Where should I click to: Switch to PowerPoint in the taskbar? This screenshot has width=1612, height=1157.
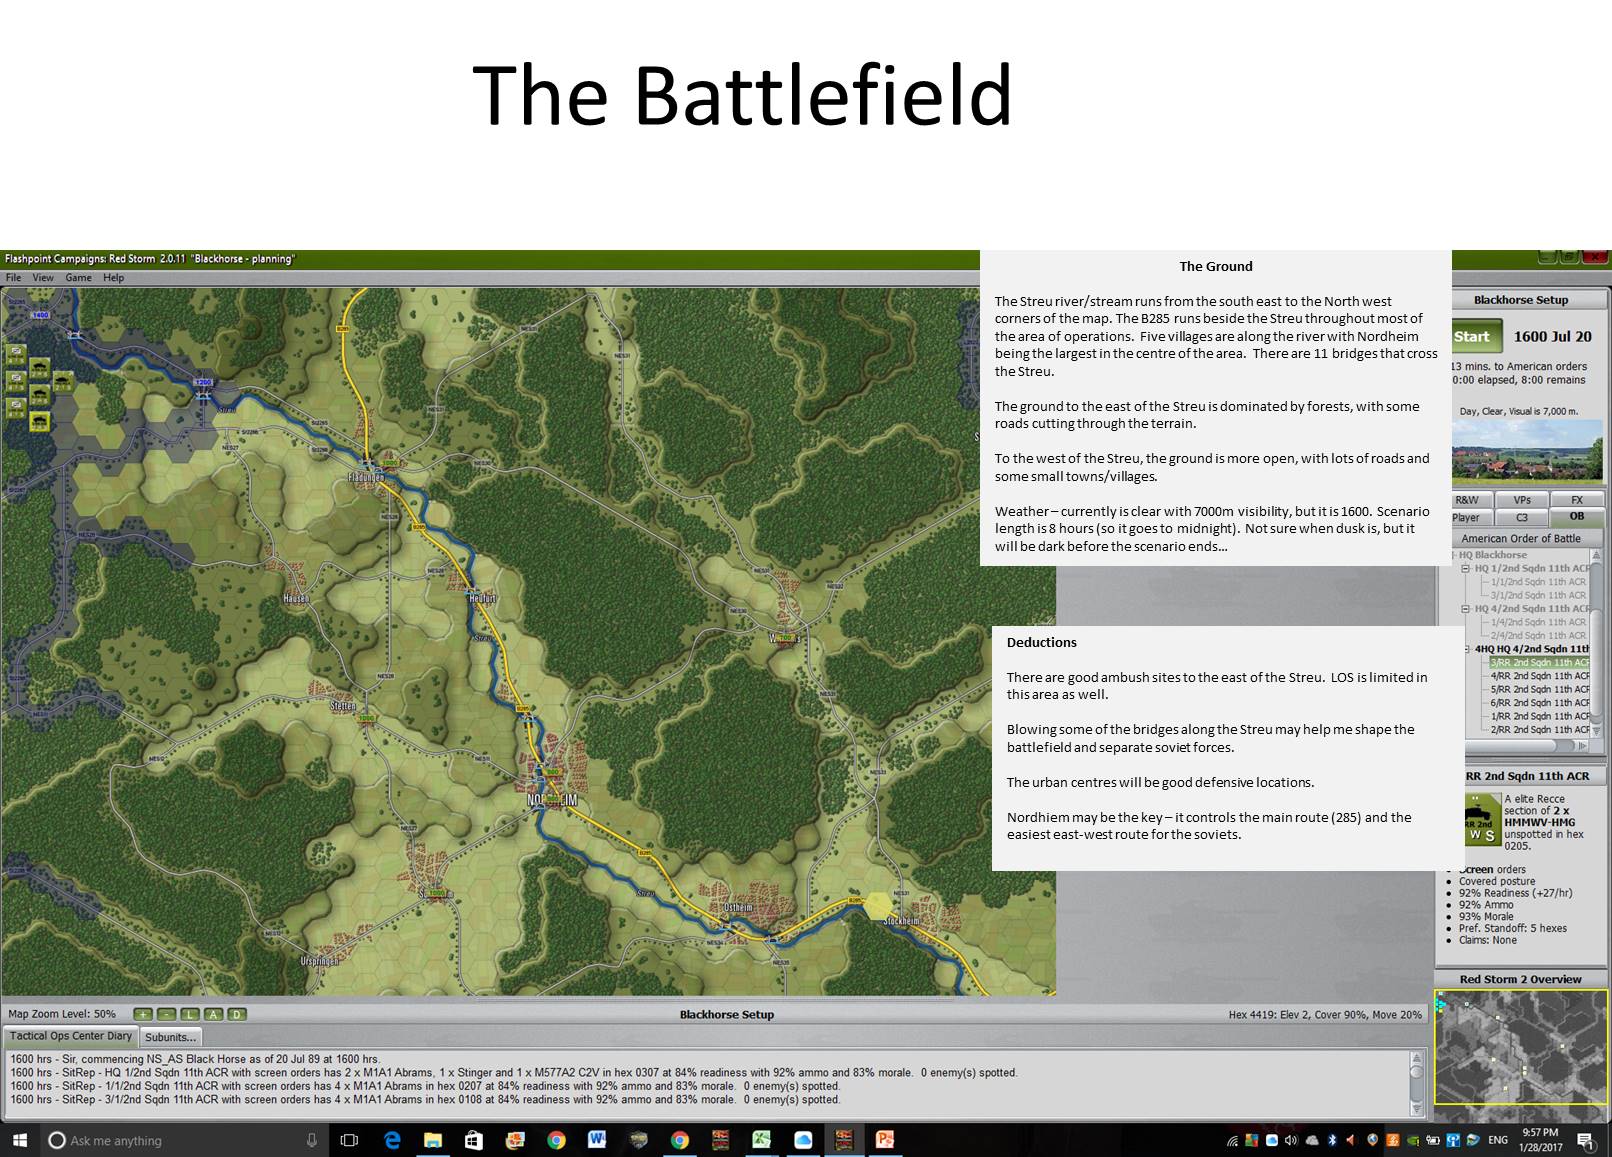[884, 1140]
